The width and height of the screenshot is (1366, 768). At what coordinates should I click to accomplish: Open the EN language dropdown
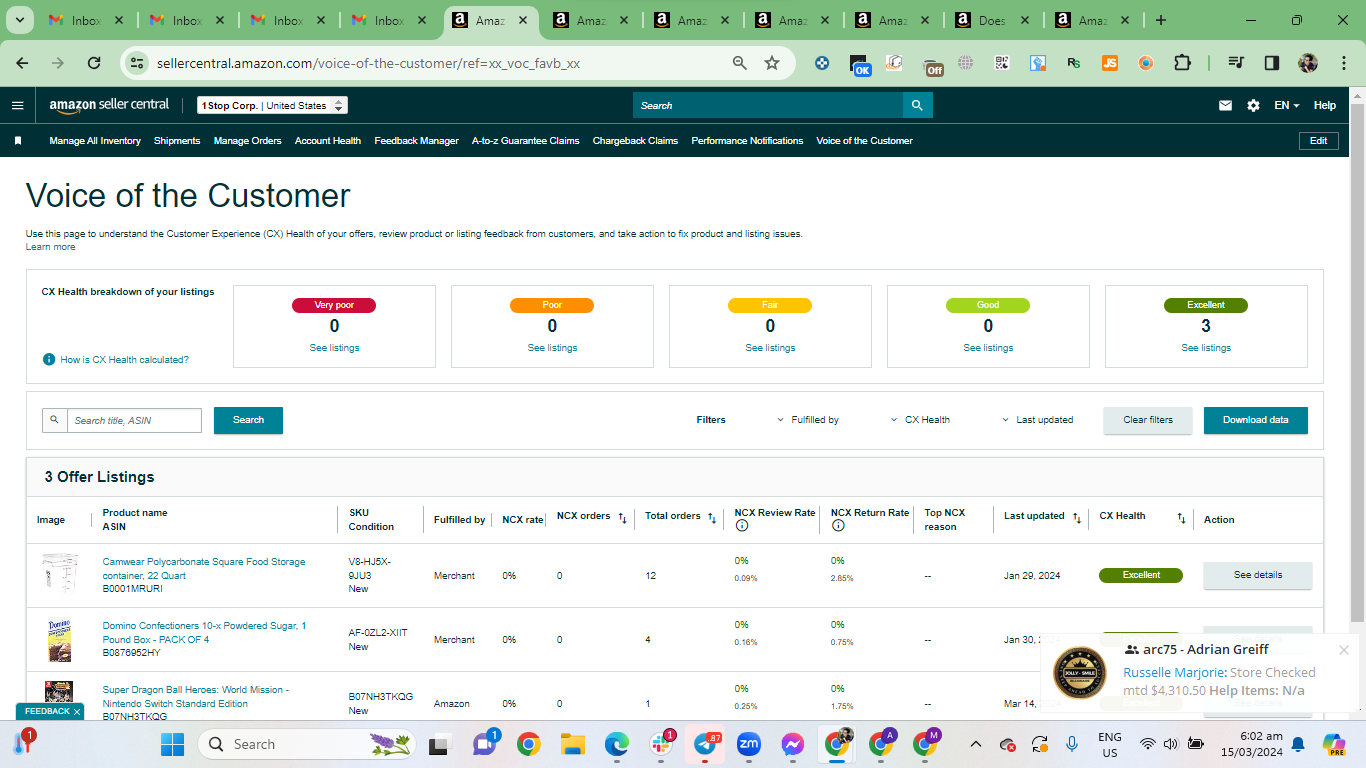click(1287, 105)
